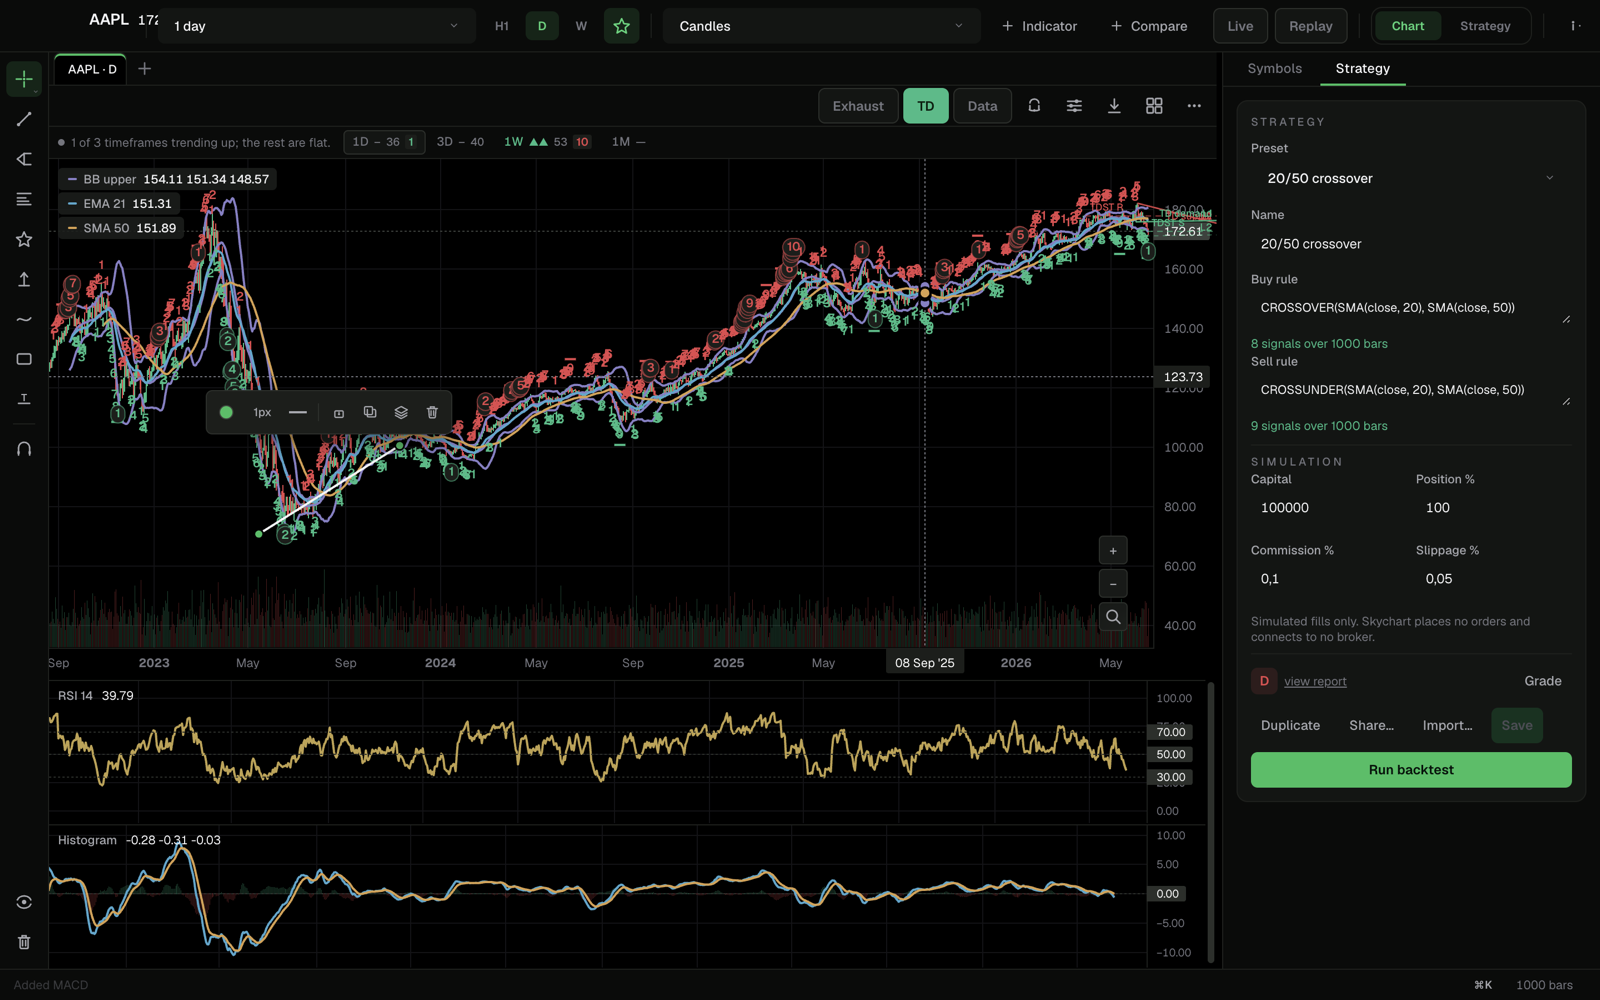Zoom in with the plus chart button
This screenshot has width=1600, height=1000.
1113,551
